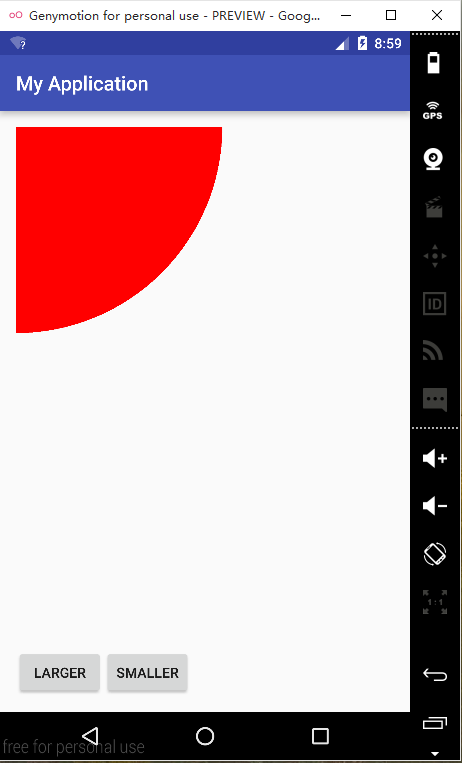The image size is (462, 763).
Task: Toggle pixel perfect 1:1 mode
Action: [435, 602]
